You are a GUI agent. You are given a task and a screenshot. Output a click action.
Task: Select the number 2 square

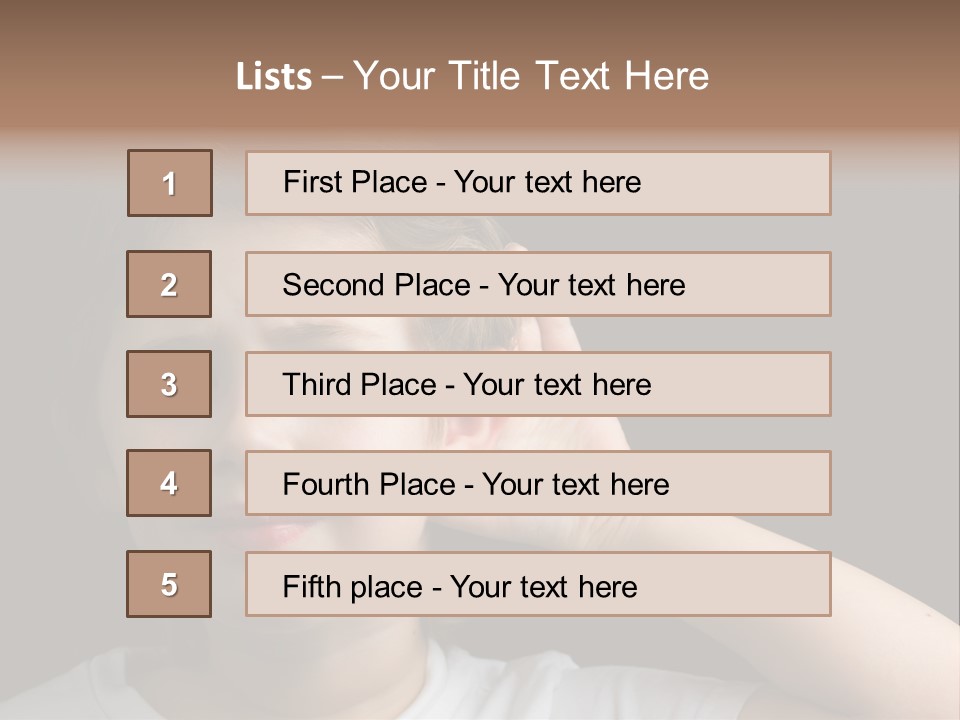point(170,284)
